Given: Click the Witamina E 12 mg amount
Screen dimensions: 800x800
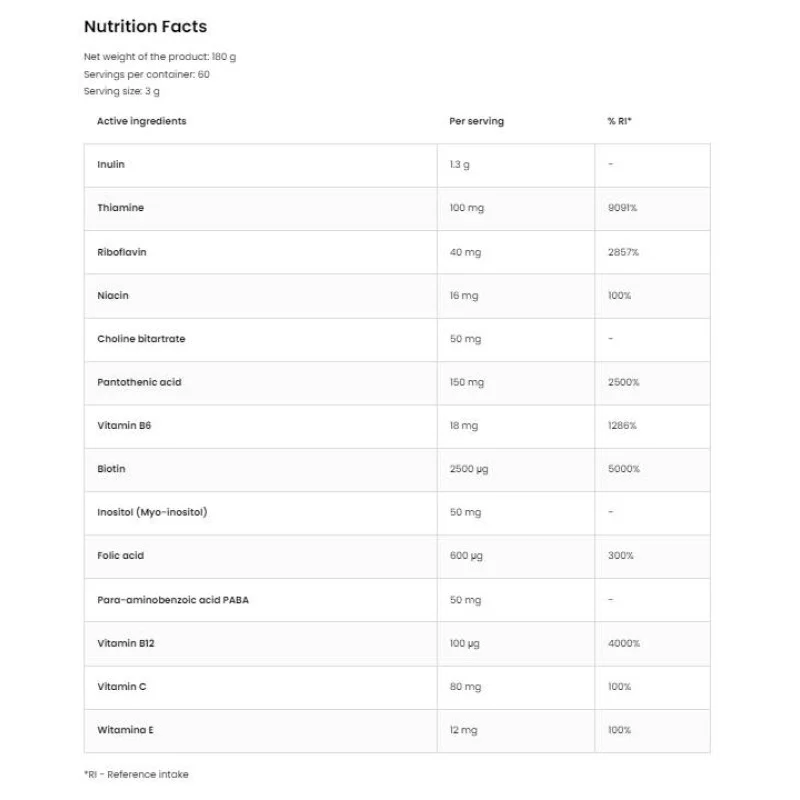Looking at the screenshot, I should (x=465, y=730).
